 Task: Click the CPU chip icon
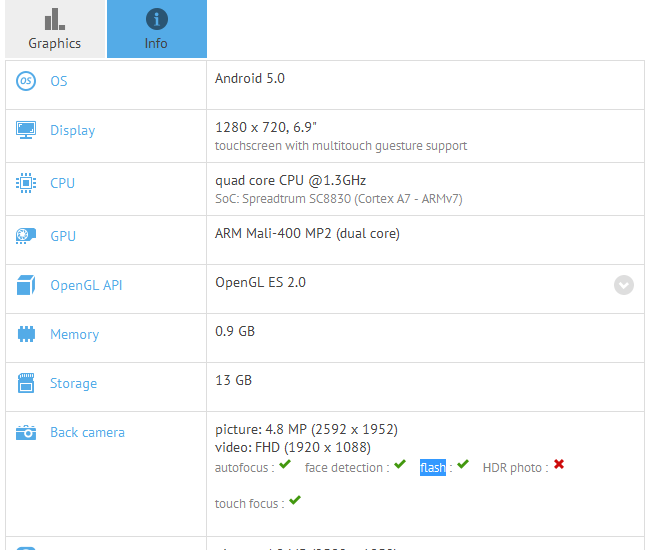pos(26,183)
